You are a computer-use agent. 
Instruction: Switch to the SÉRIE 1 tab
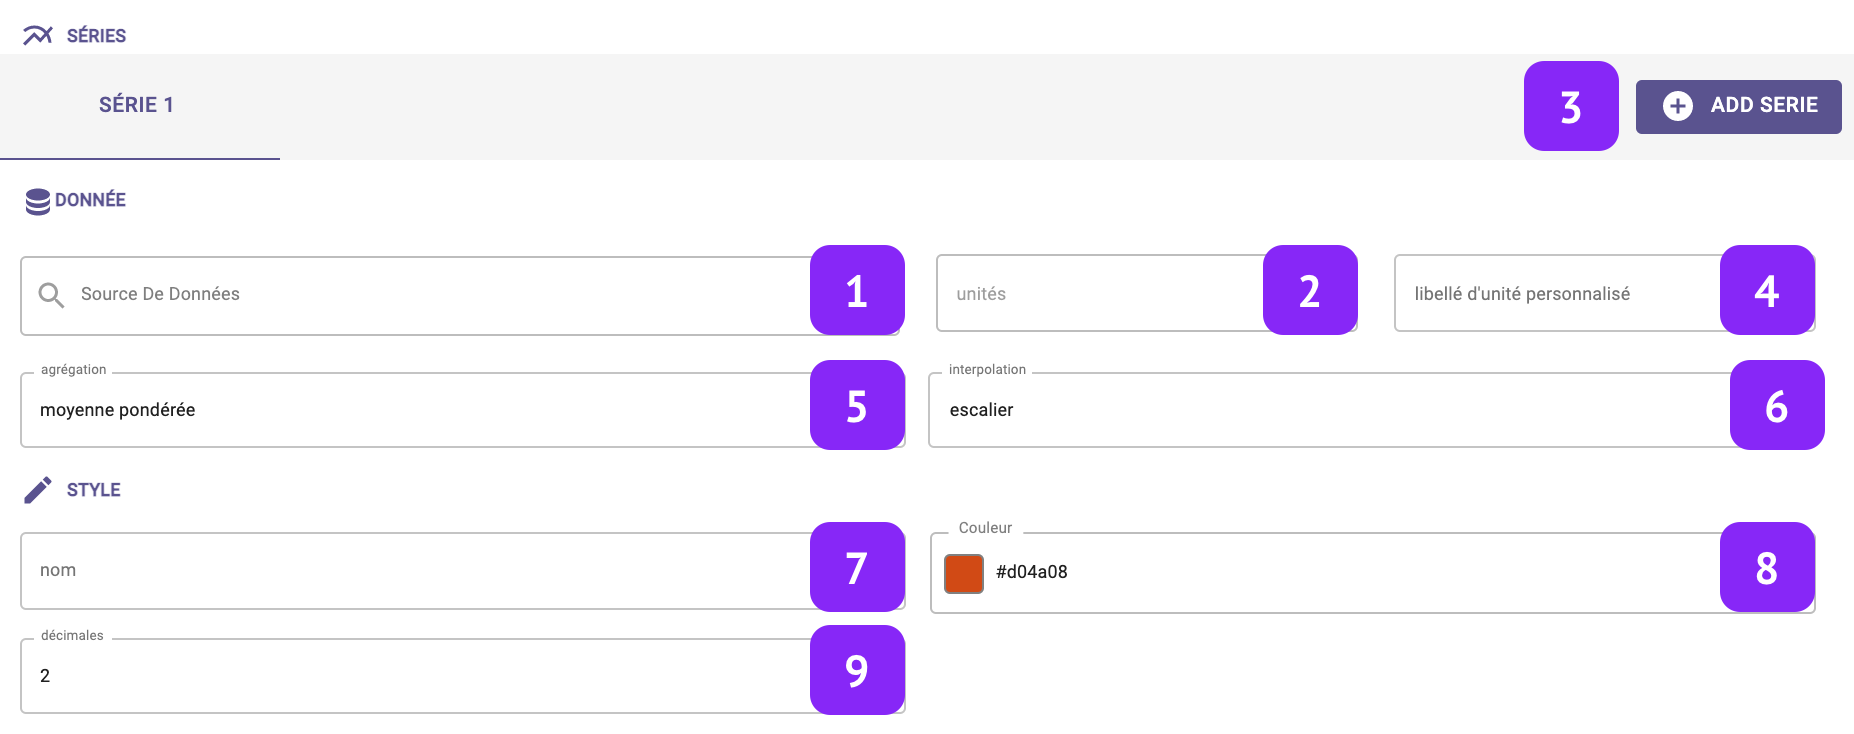(x=137, y=105)
